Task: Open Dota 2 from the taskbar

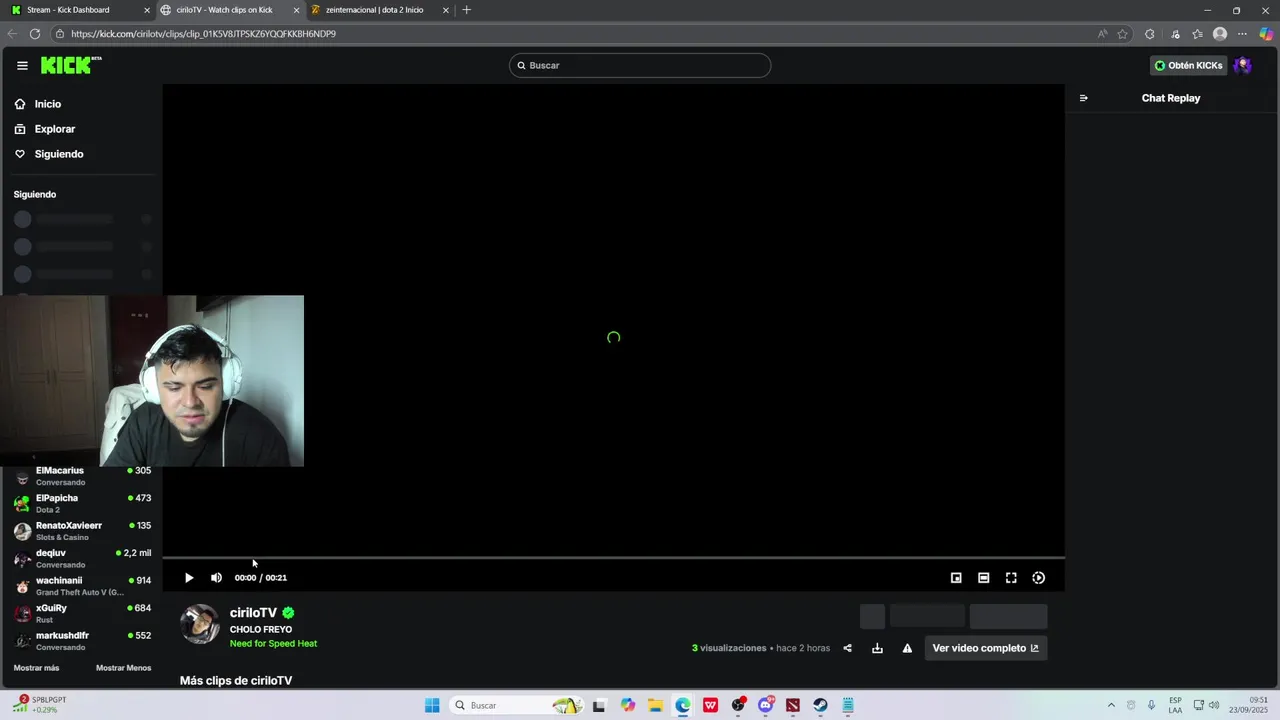Action: 793,705
